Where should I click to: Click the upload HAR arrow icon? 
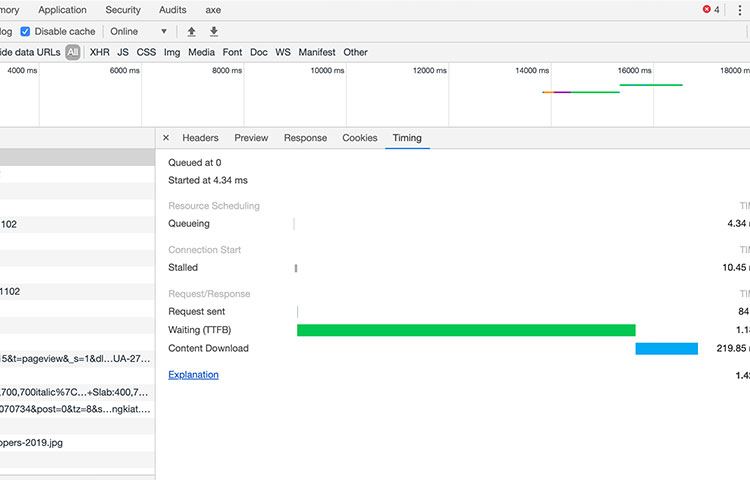192,32
